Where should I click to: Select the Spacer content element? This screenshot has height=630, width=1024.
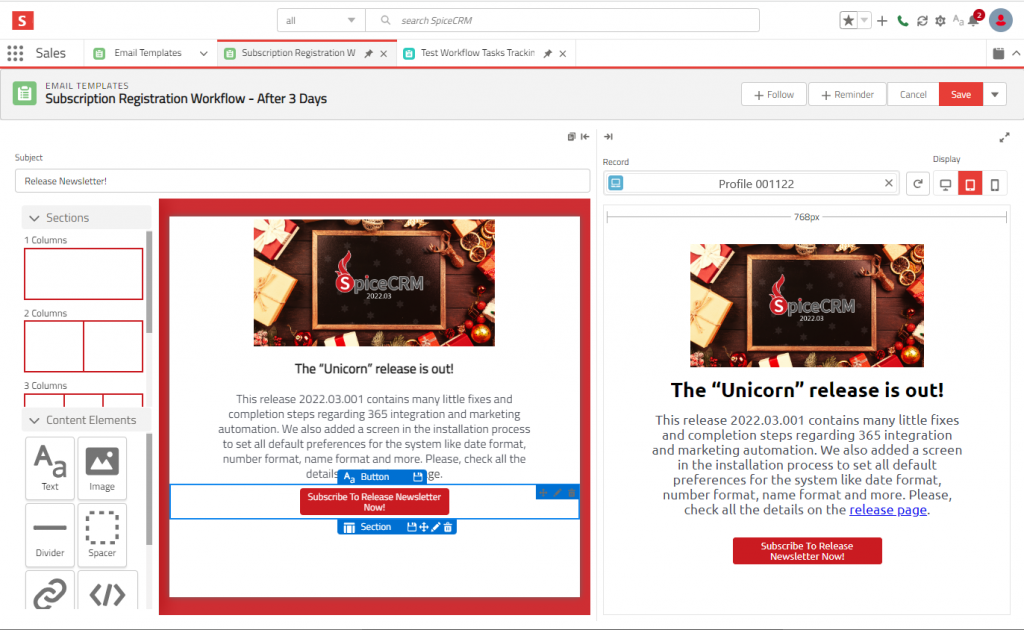click(x=102, y=535)
